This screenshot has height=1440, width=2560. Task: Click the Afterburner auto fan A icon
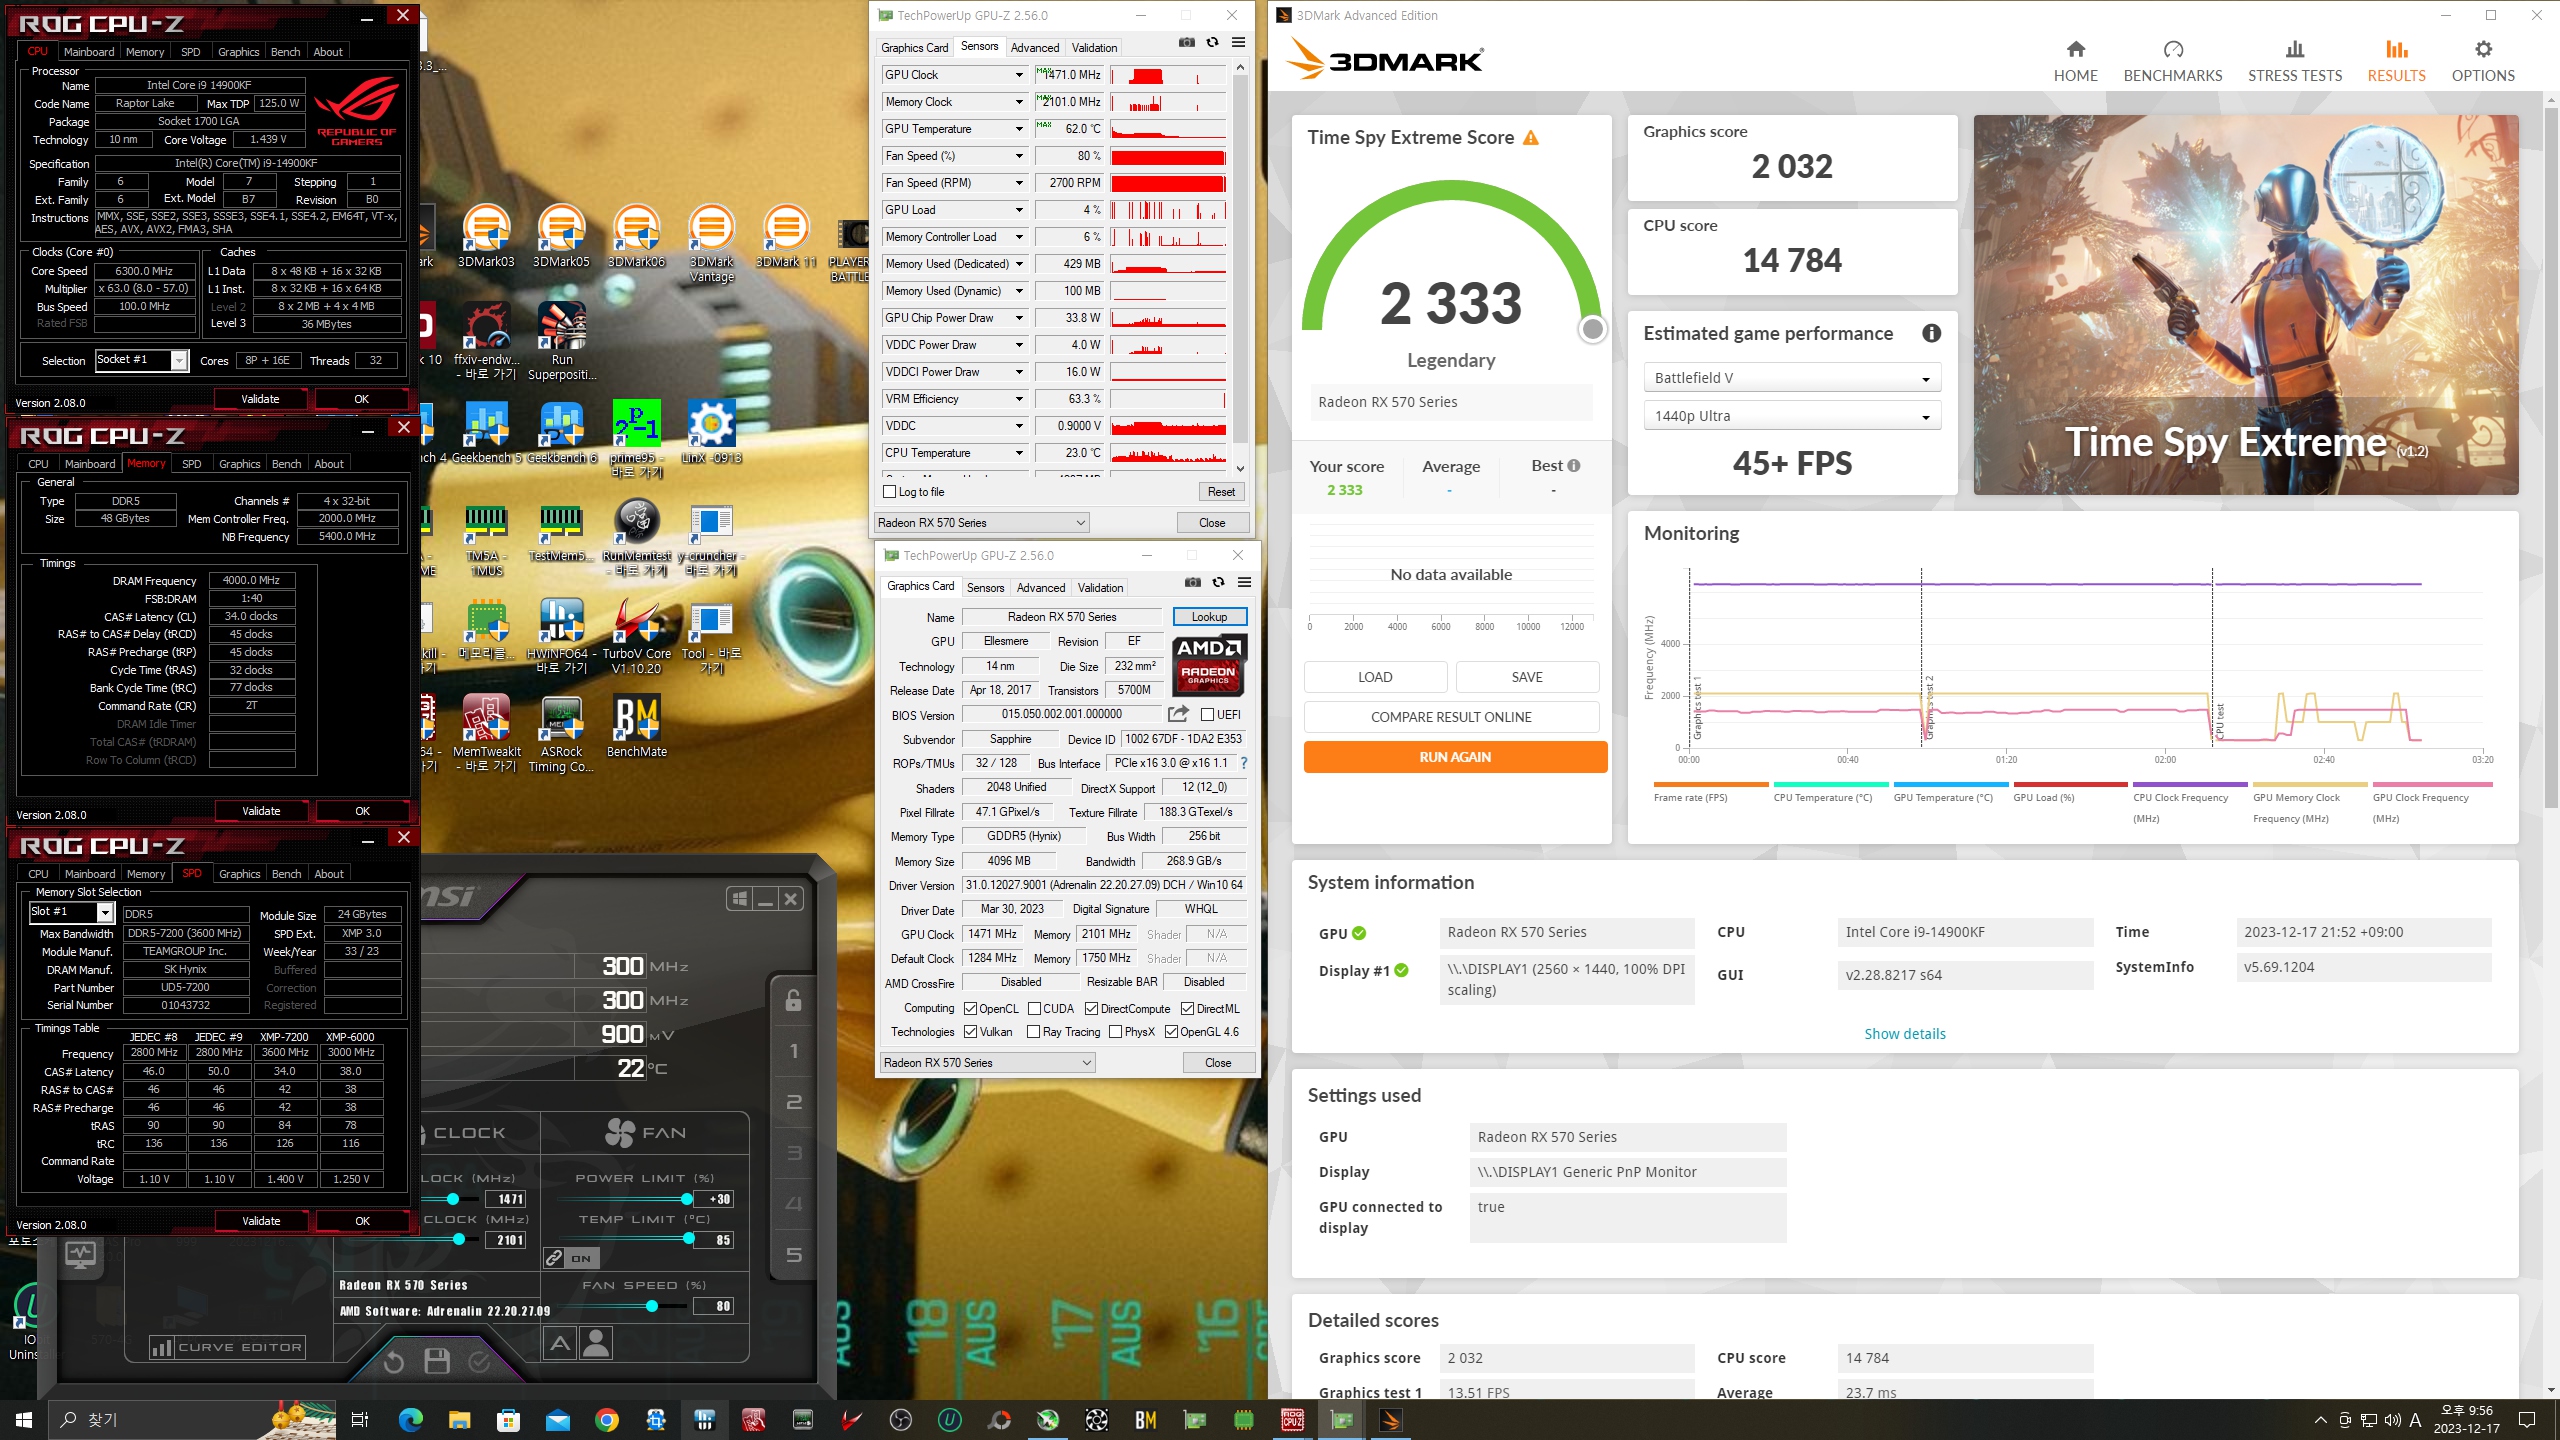pyautogui.click(x=560, y=1343)
